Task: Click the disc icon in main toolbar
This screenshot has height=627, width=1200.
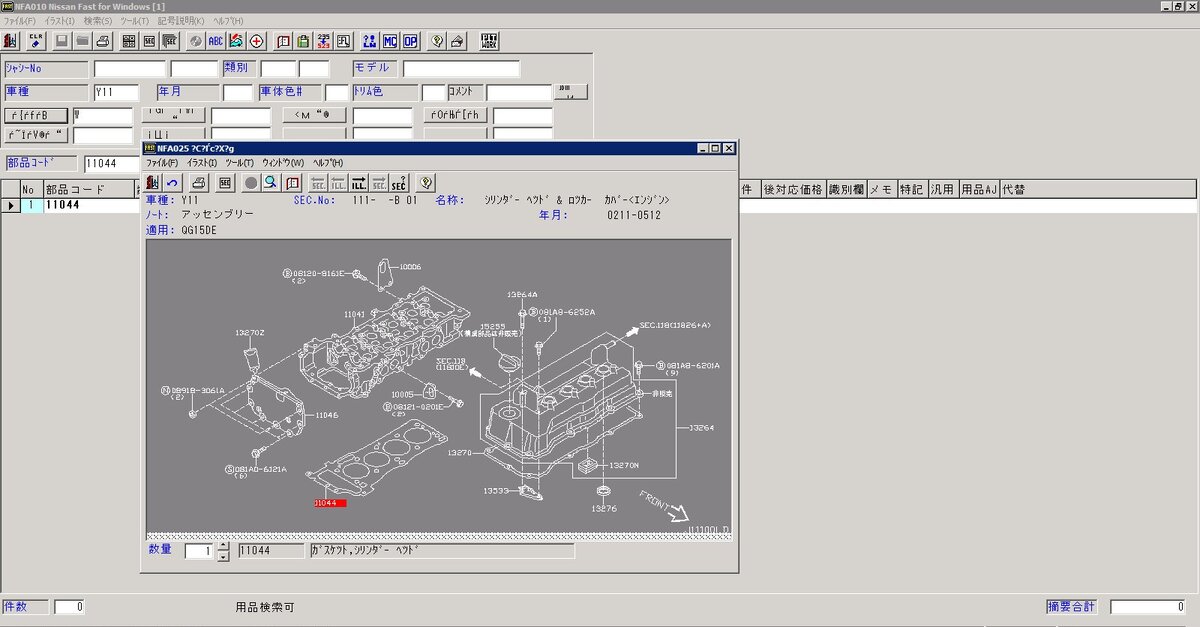Action: tap(195, 41)
